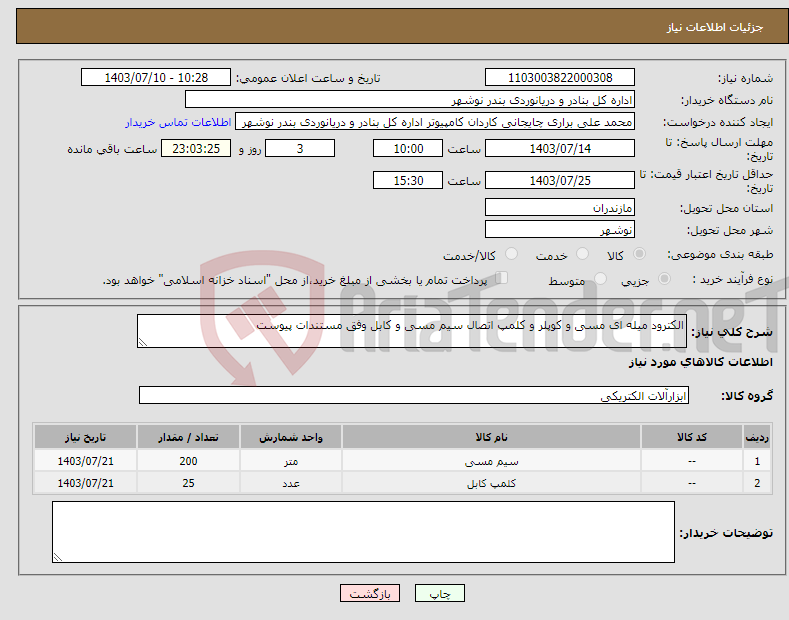Click the اطلاعات کالاهای مورد نیاز heading

tap(700, 362)
